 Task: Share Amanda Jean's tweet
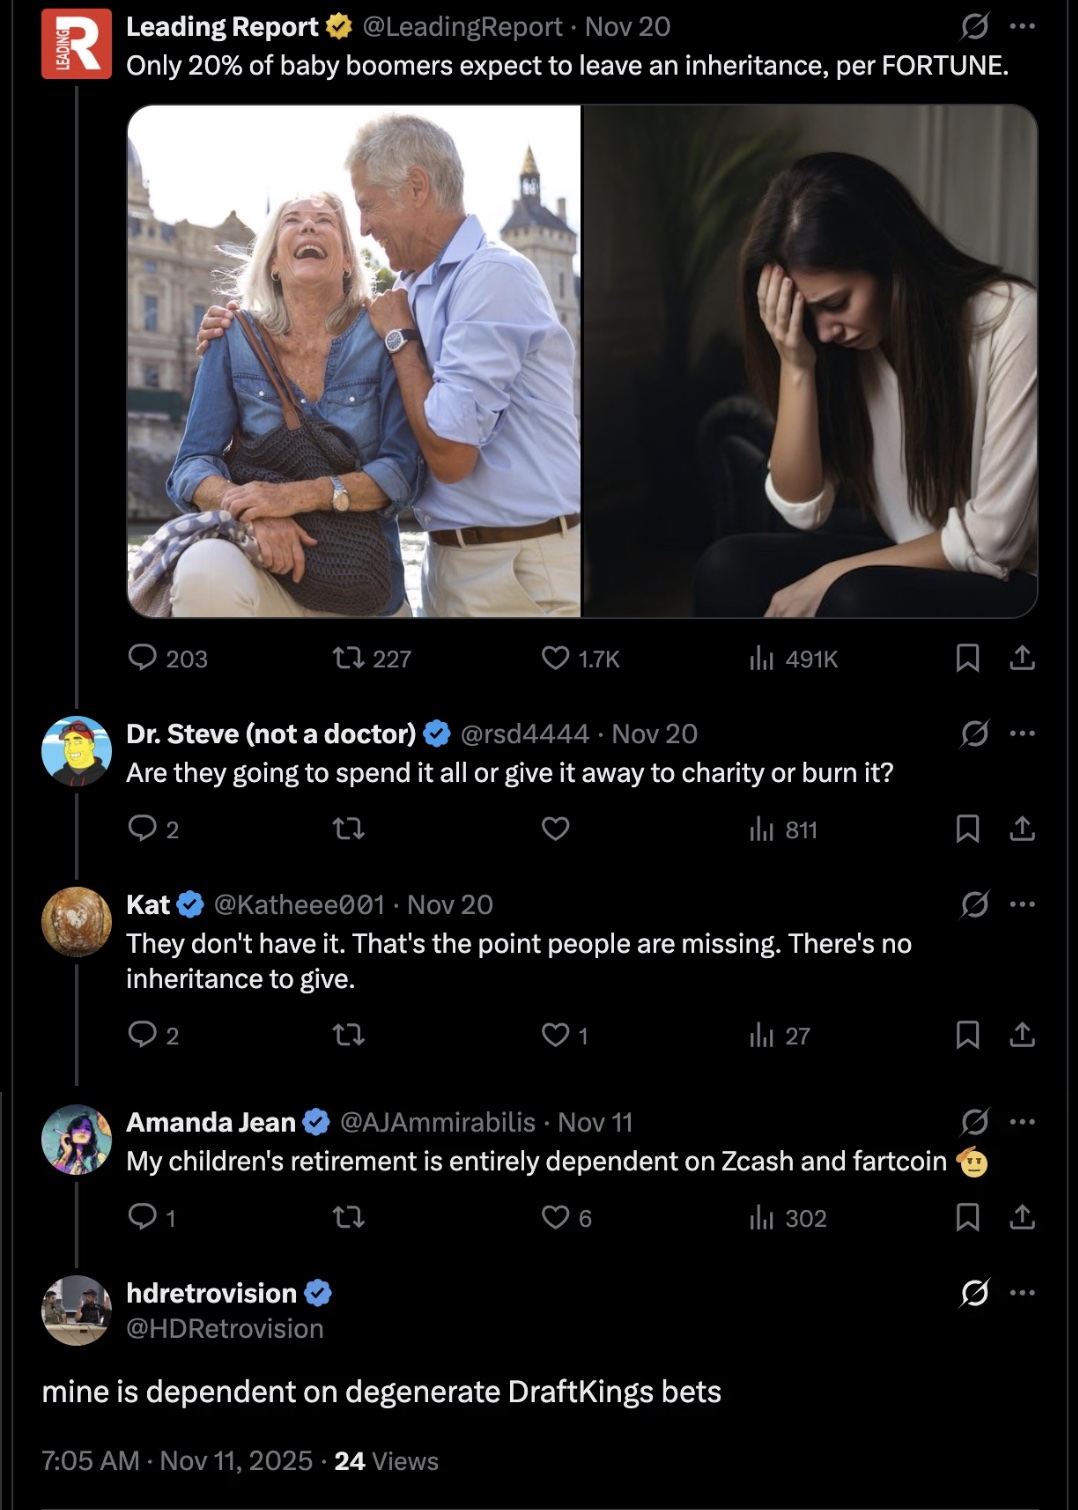(x=1022, y=1217)
